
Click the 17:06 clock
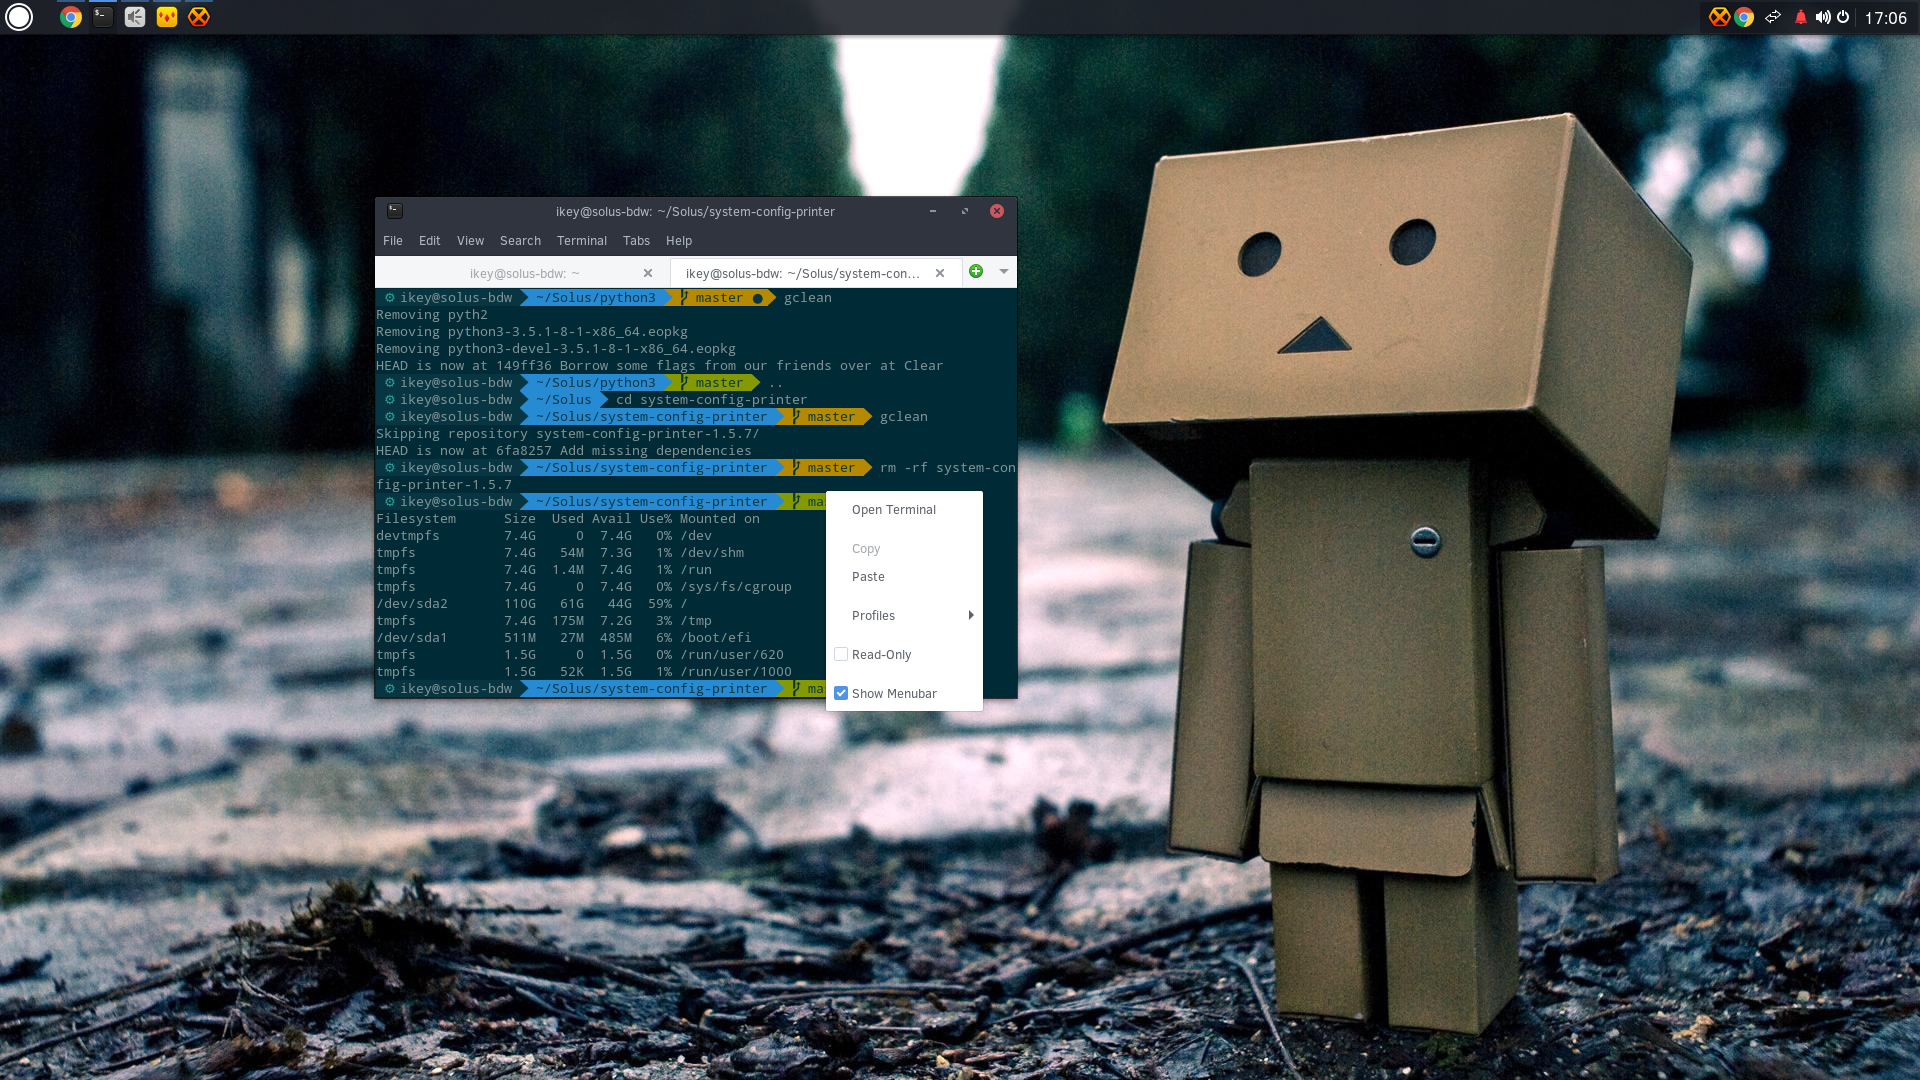tap(1885, 18)
